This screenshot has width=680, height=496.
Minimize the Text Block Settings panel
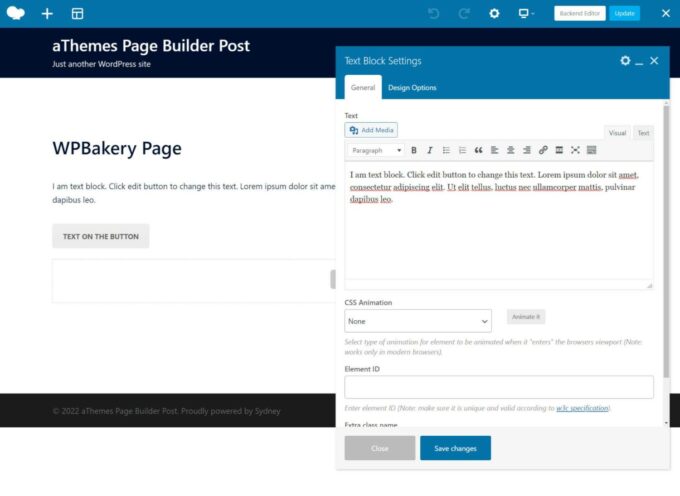pyautogui.click(x=639, y=62)
